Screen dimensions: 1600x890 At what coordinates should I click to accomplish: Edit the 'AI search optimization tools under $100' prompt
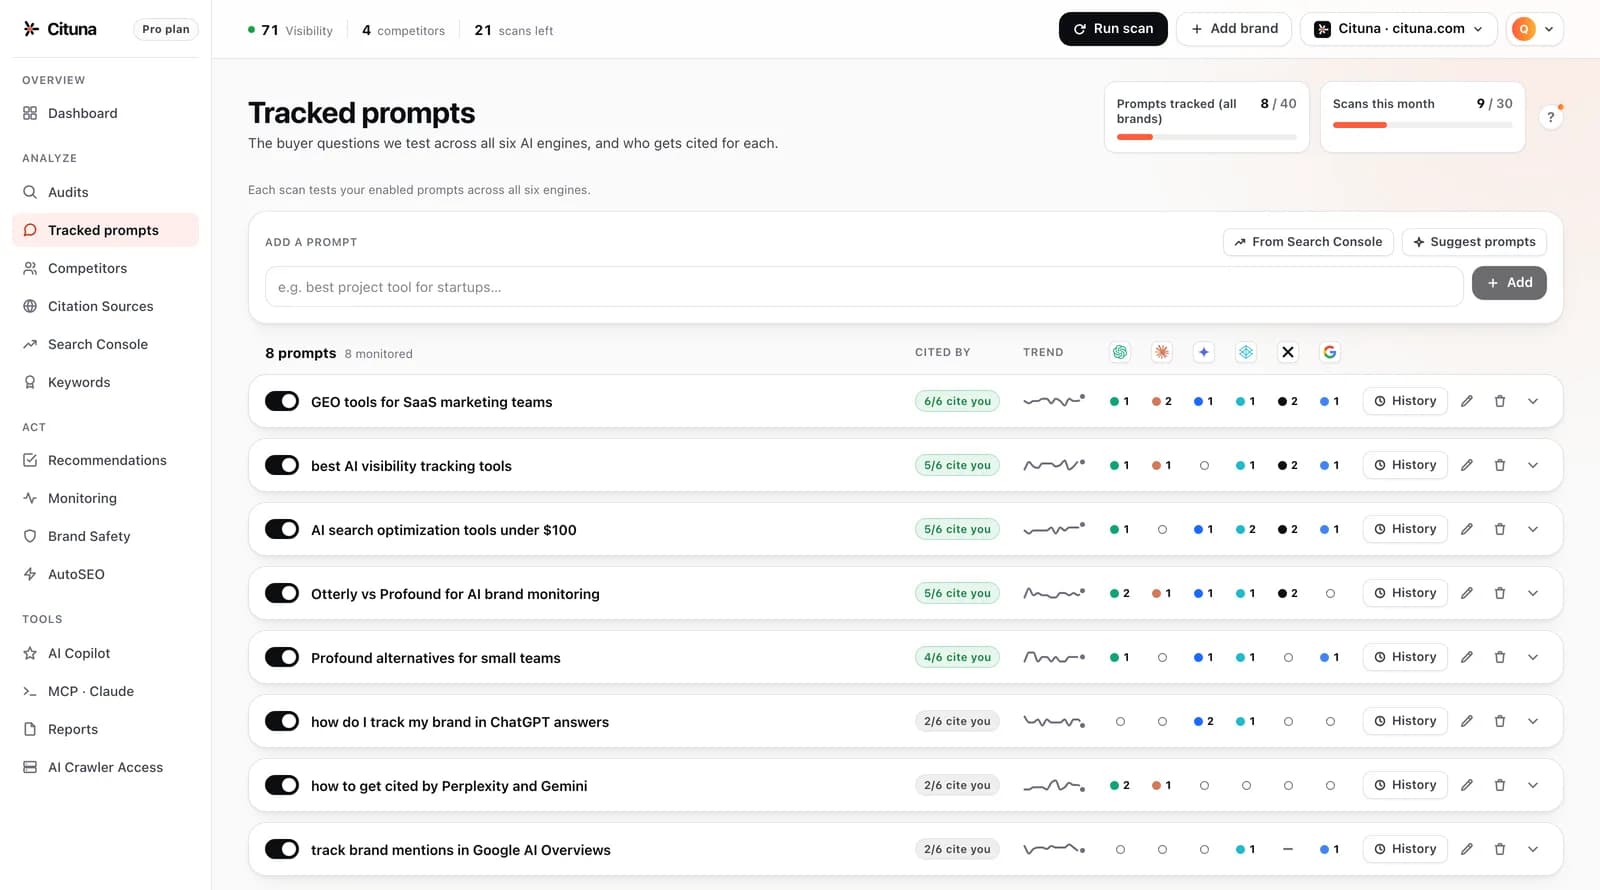1467,529
